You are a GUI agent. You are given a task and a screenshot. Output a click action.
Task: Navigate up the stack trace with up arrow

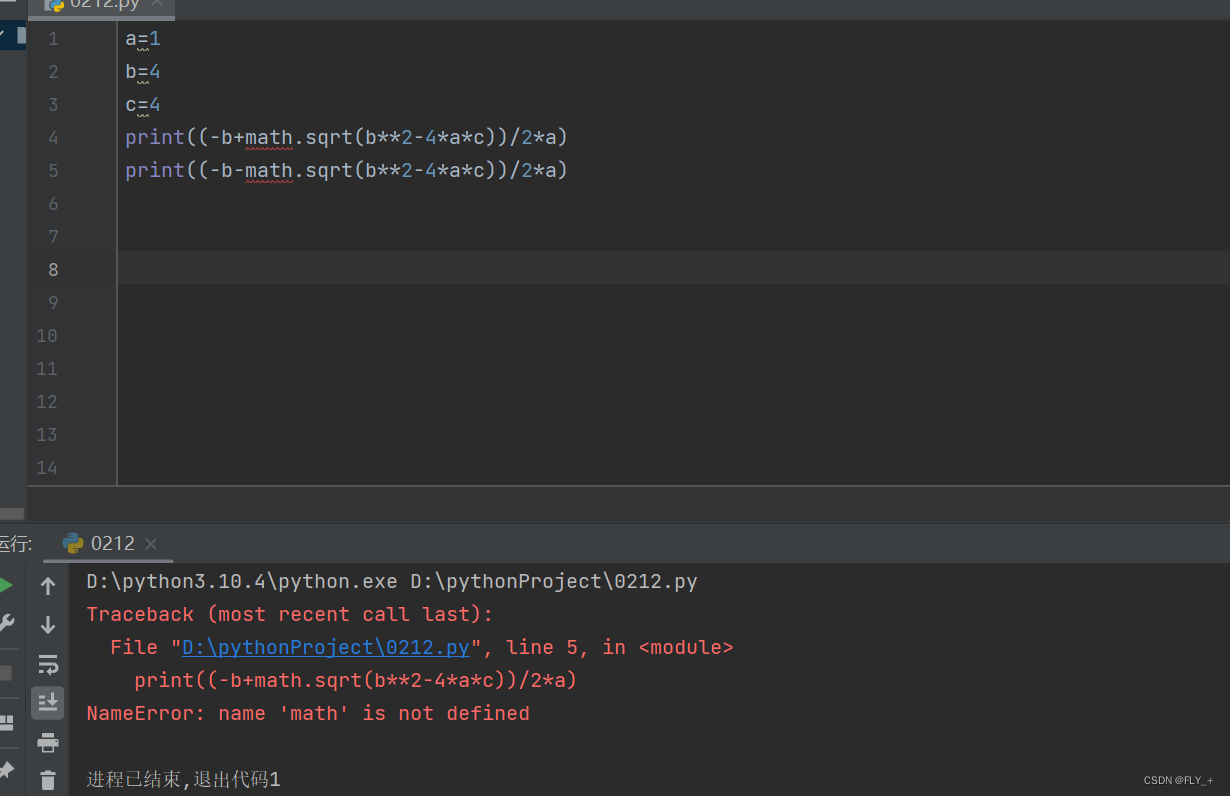[47, 587]
